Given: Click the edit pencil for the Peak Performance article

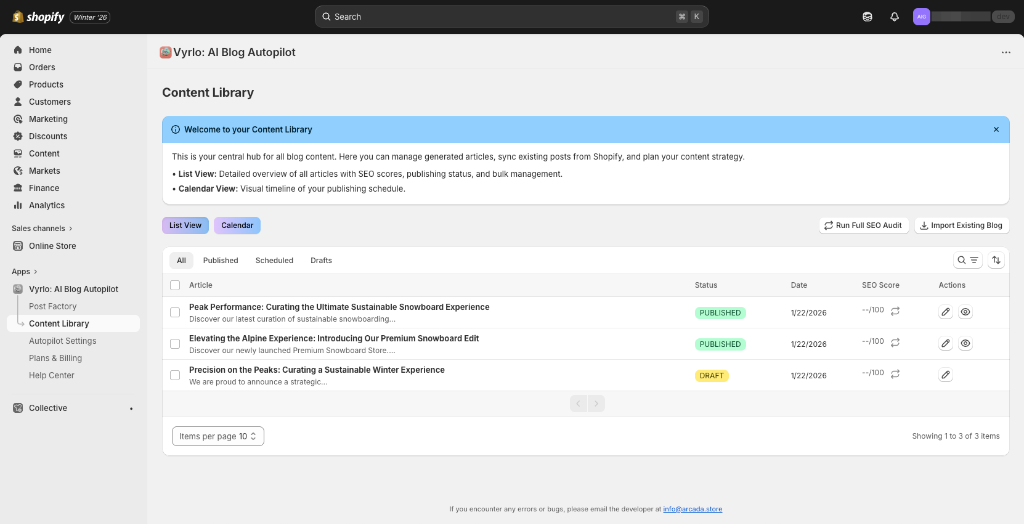Looking at the screenshot, I should point(945,313).
